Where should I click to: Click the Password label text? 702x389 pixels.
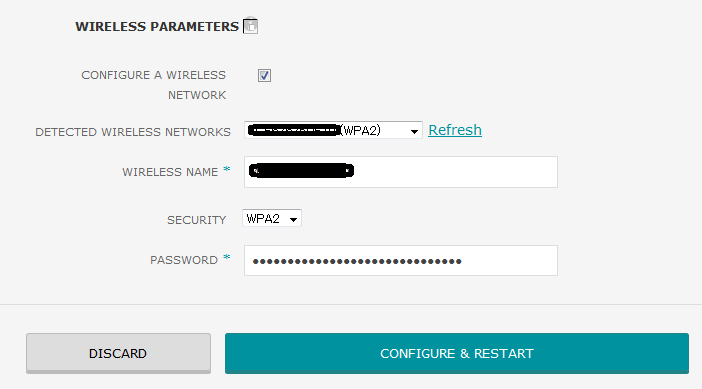pos(184,260)
